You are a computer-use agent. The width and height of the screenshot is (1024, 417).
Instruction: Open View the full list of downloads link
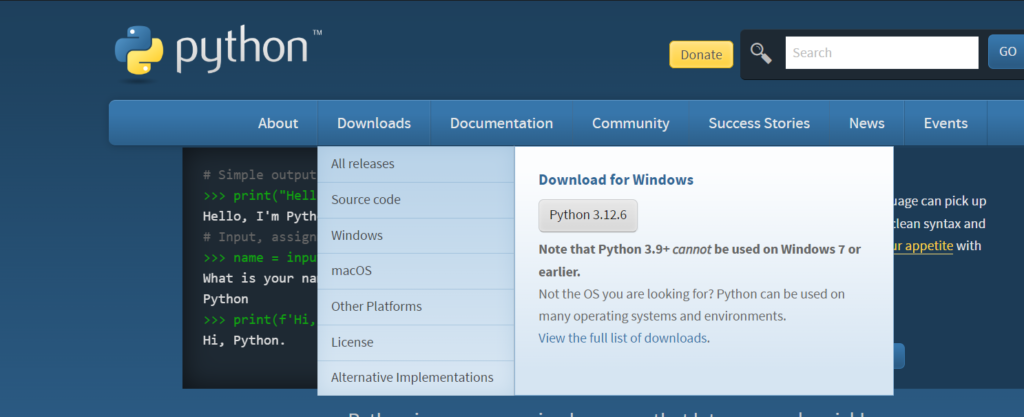[622, 338]
